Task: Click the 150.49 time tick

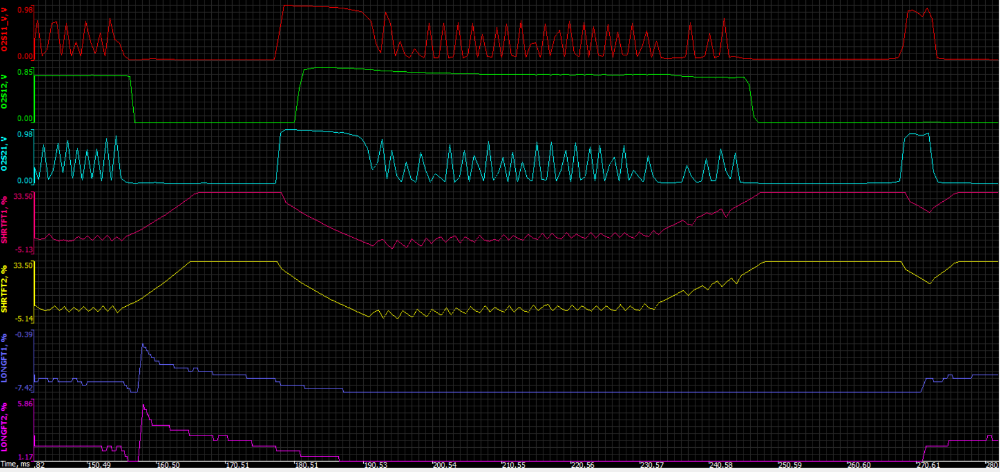Action: click(101, 465)
